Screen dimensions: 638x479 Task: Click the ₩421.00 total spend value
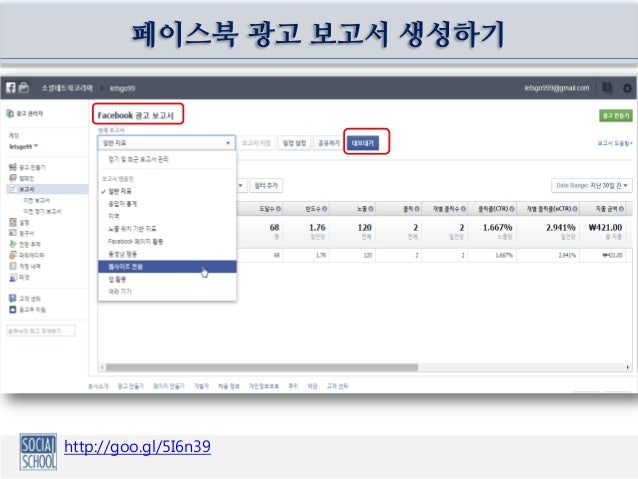tap(605, 227)
